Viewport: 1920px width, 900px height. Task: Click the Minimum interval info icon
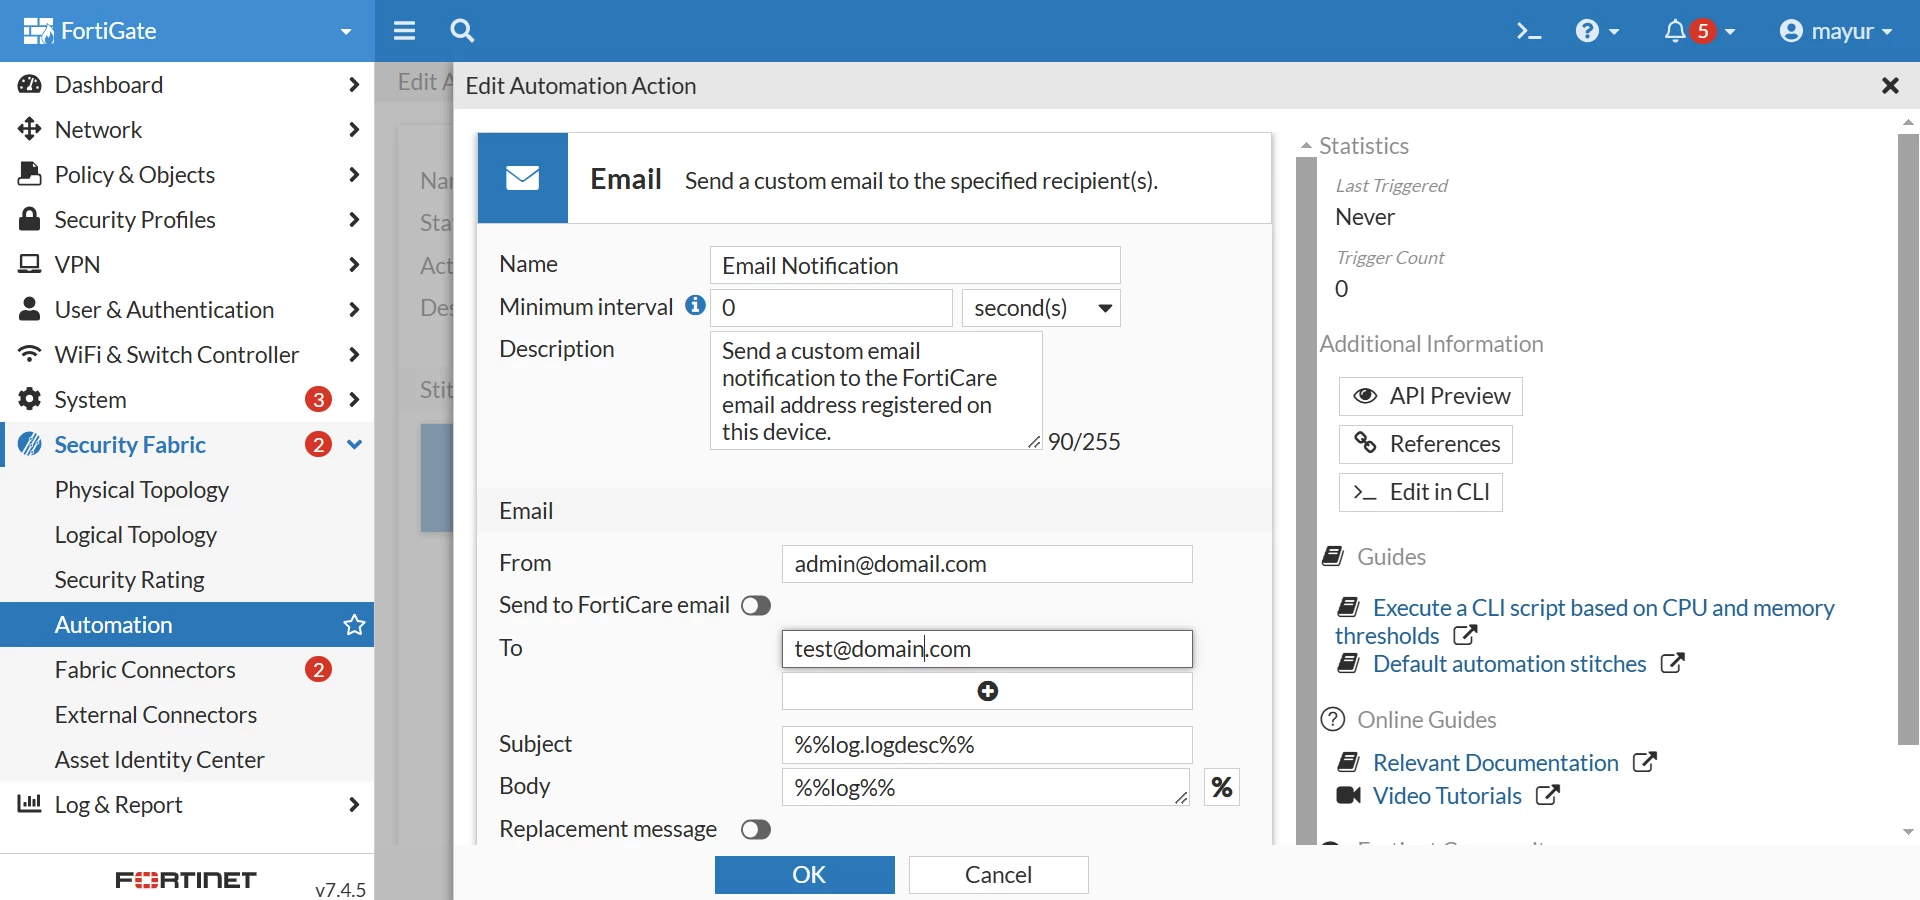click(695, 306)
